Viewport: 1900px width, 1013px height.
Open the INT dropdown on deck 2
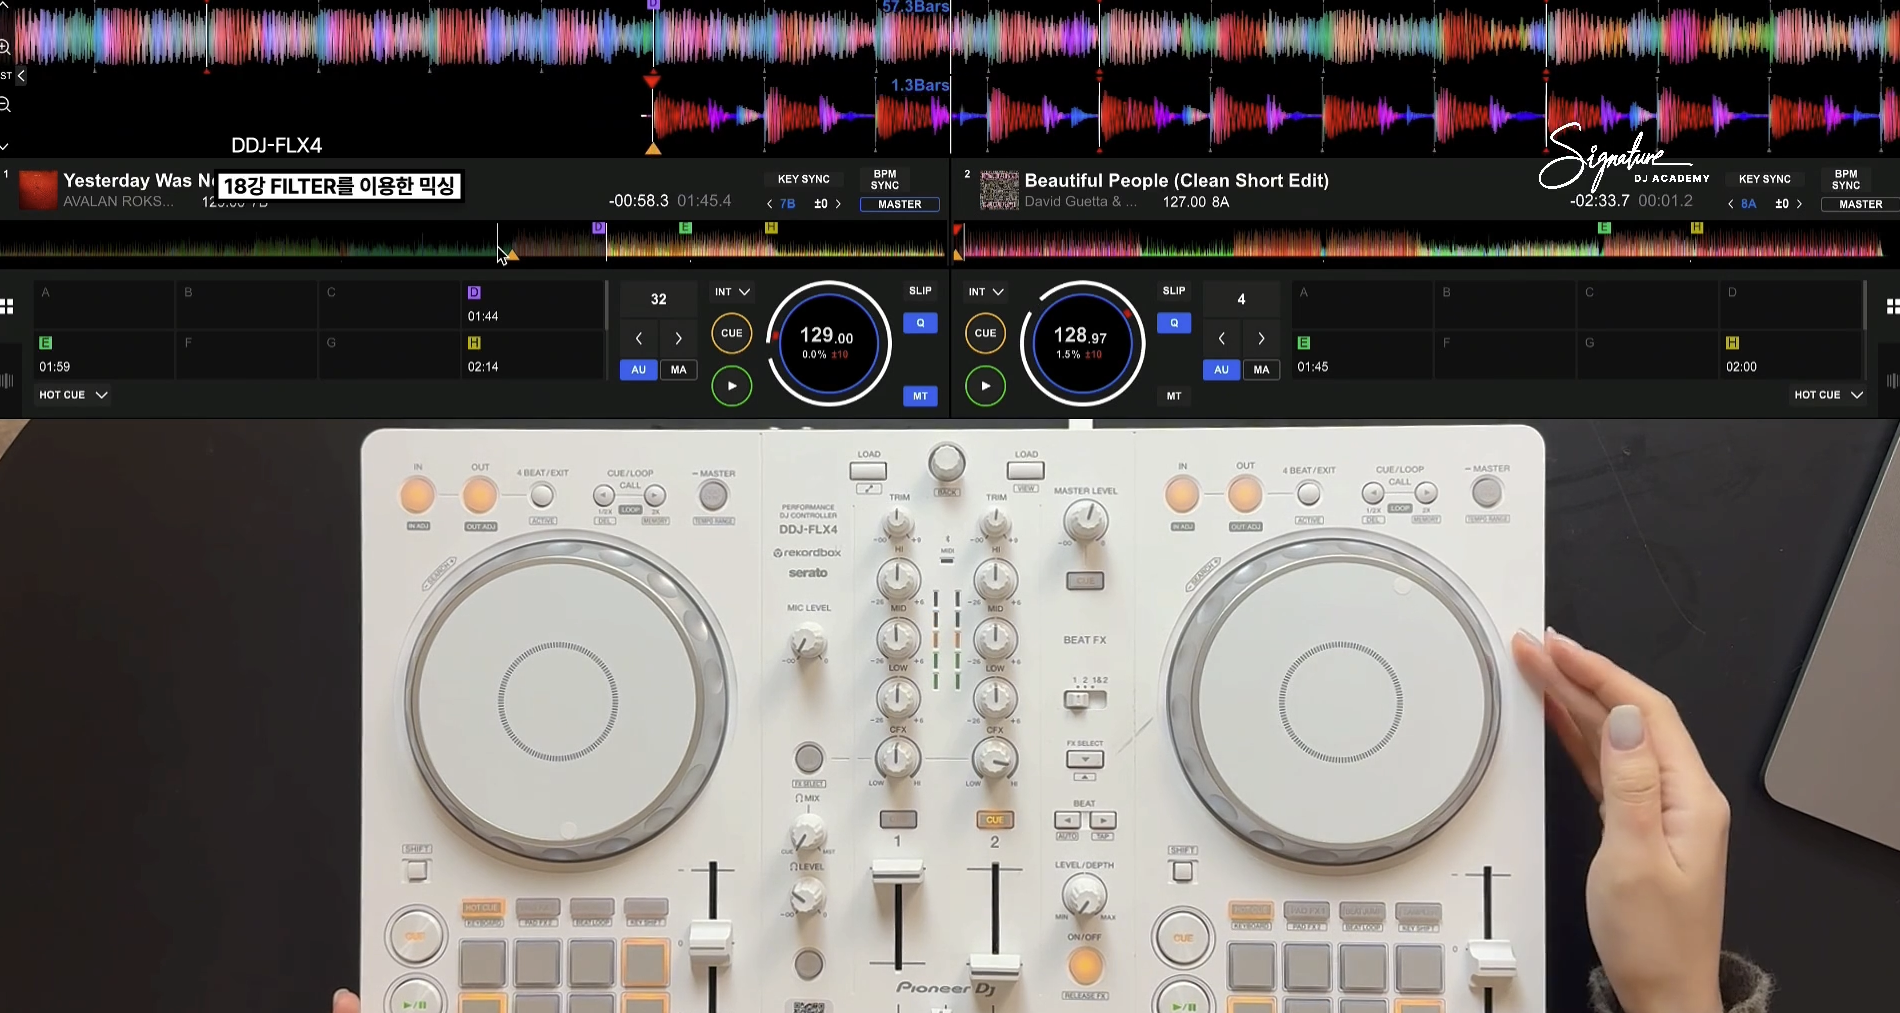pos(985,292)
